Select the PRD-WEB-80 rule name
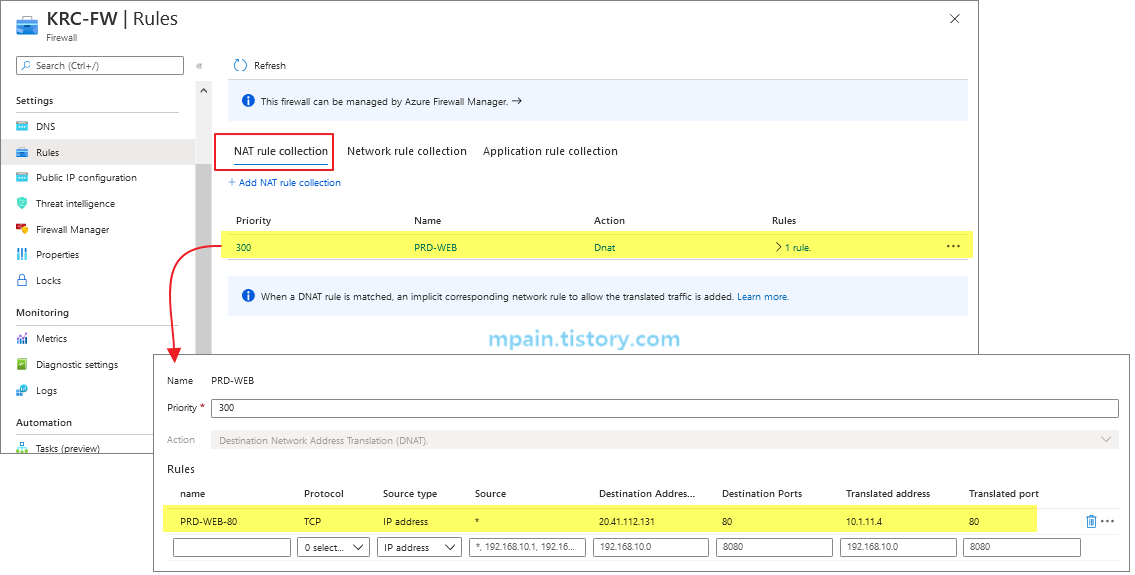Viewport: 1135px width, 575px height. [208, 522]
